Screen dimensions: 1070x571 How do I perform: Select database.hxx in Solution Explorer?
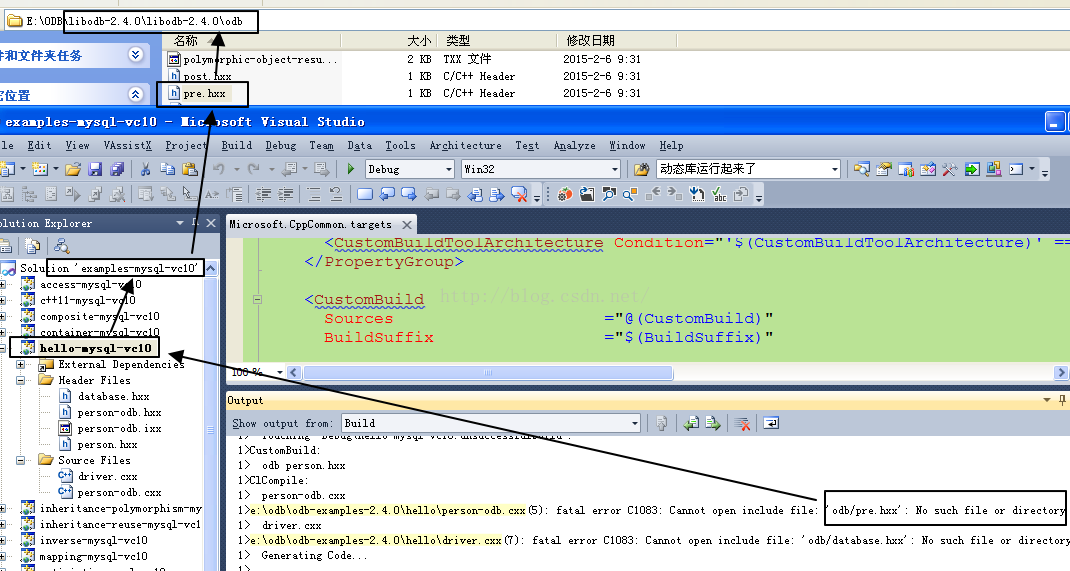[x=113, y=396]
